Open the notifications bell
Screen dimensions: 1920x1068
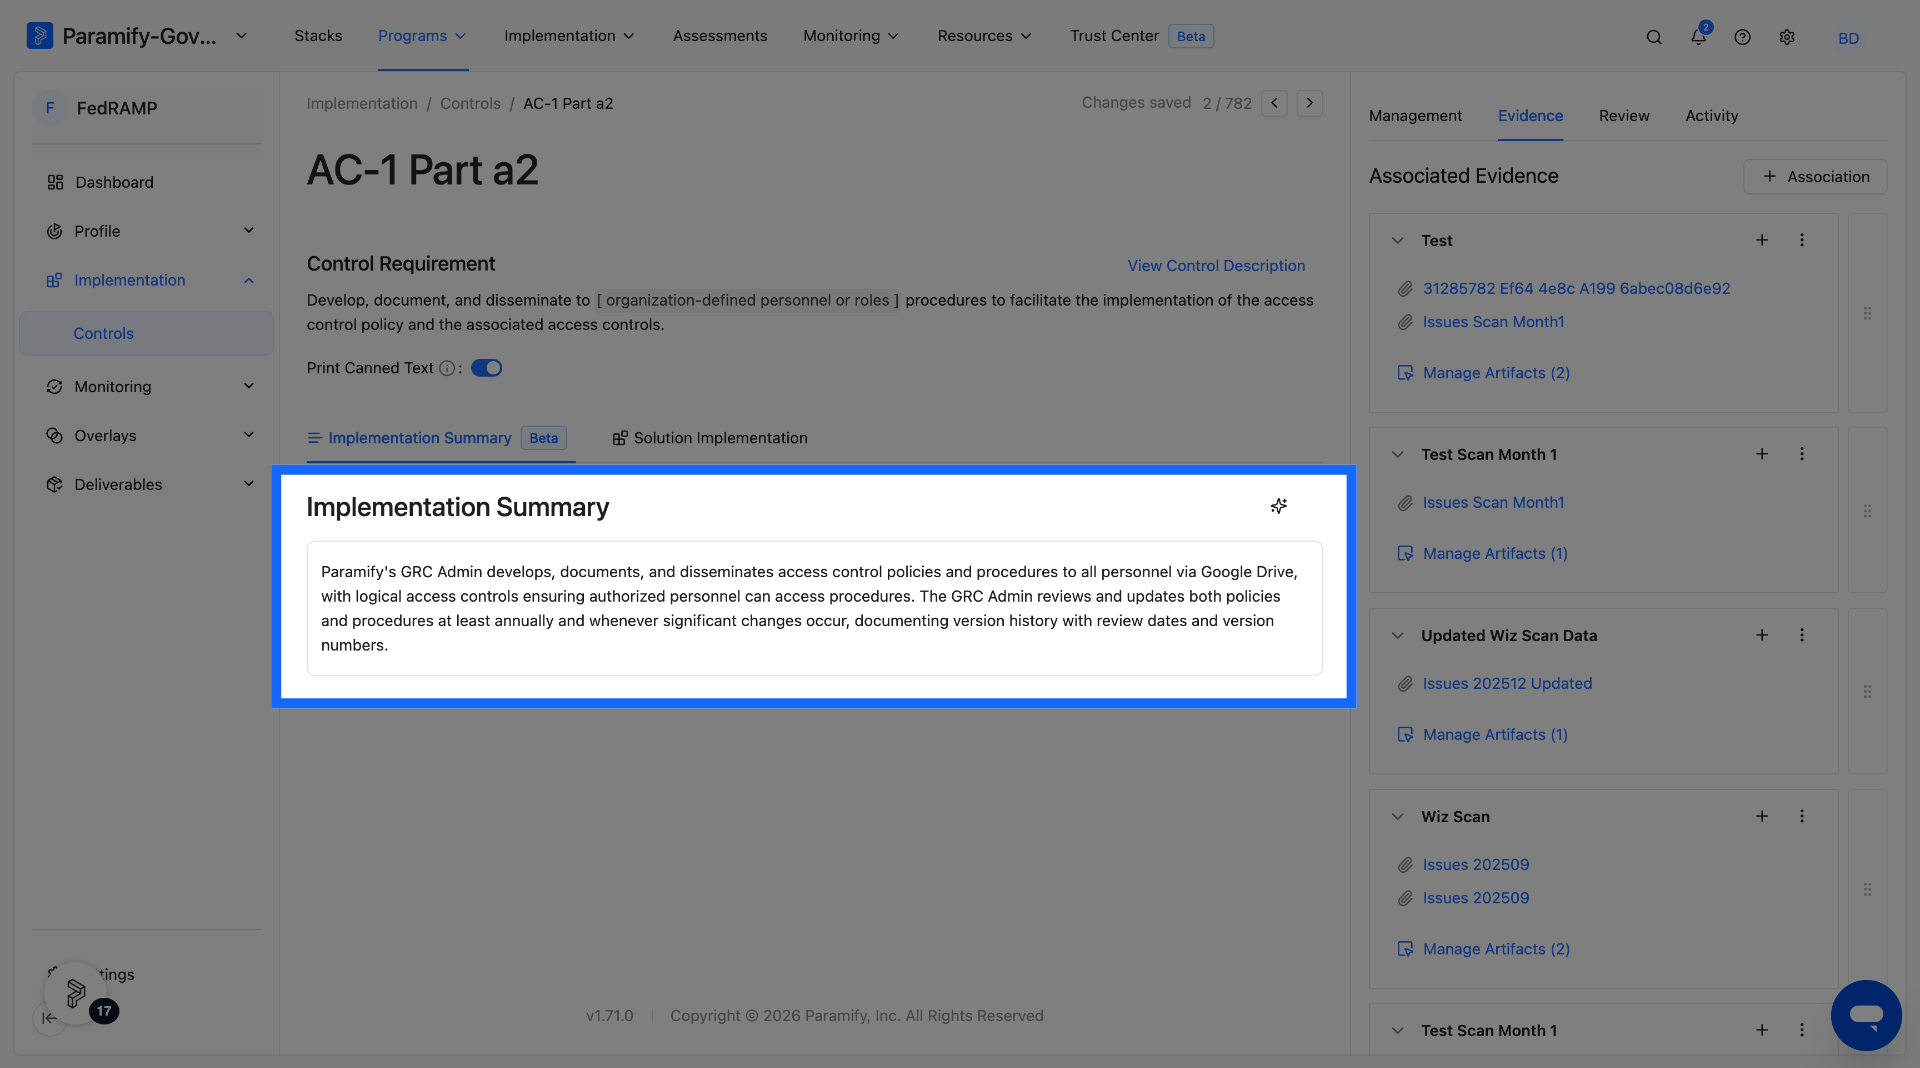click(1699, 36)
